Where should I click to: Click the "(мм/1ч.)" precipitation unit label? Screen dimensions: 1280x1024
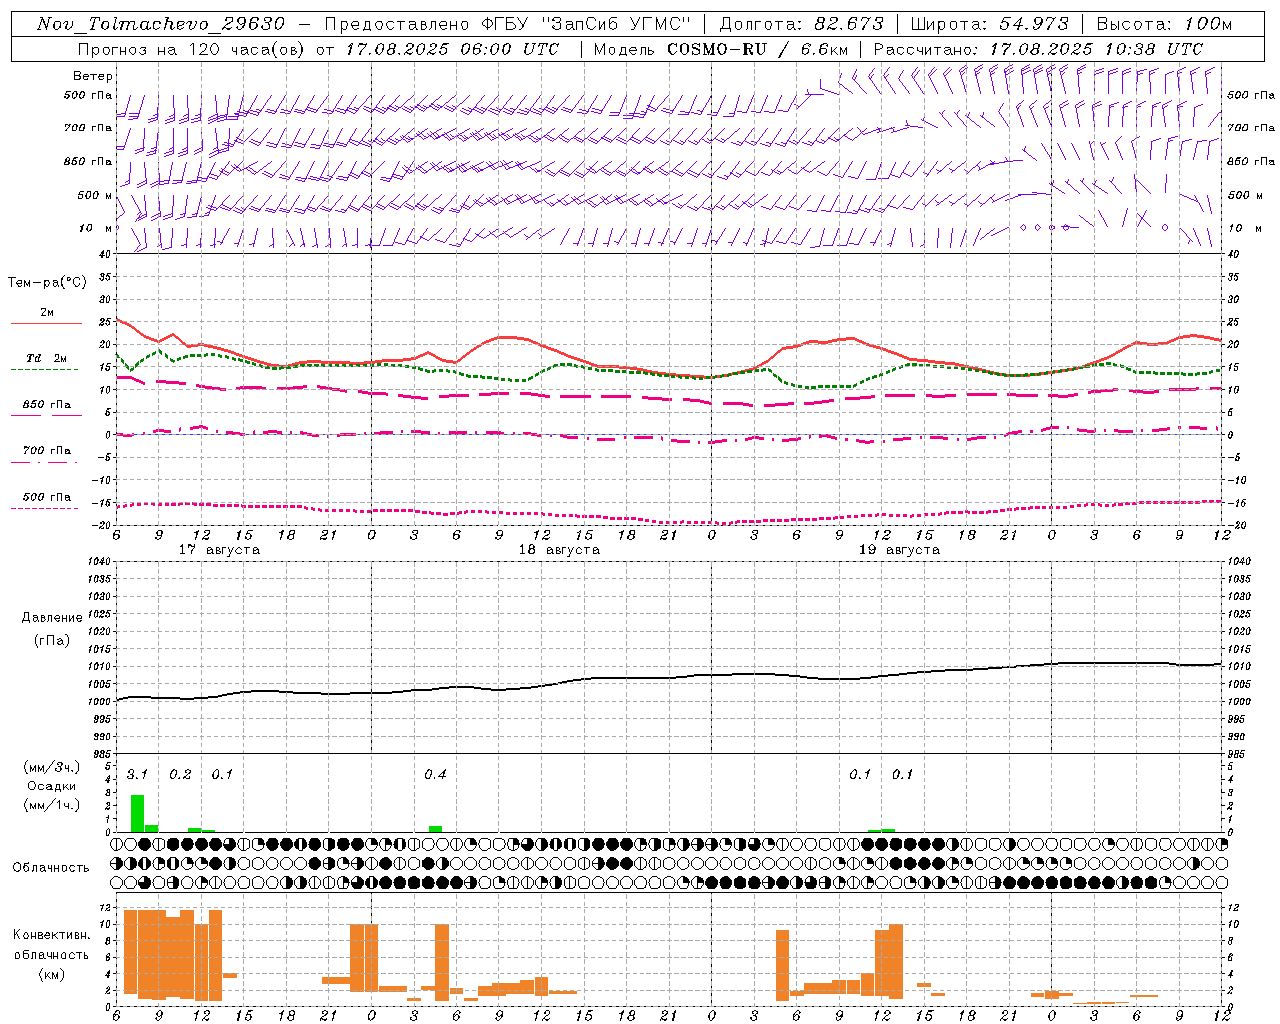pyautogui.click(x=51, y=805)
